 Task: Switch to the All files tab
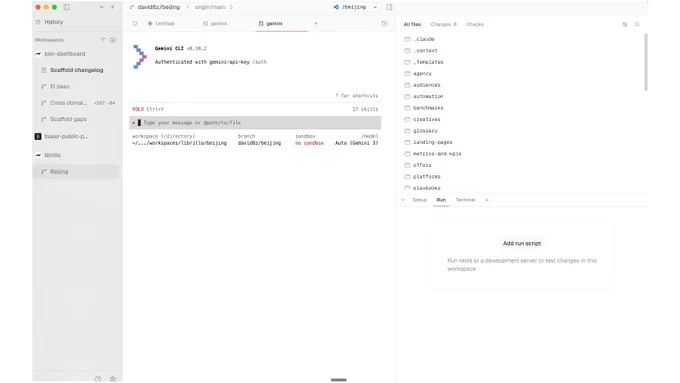click(412, 24)
